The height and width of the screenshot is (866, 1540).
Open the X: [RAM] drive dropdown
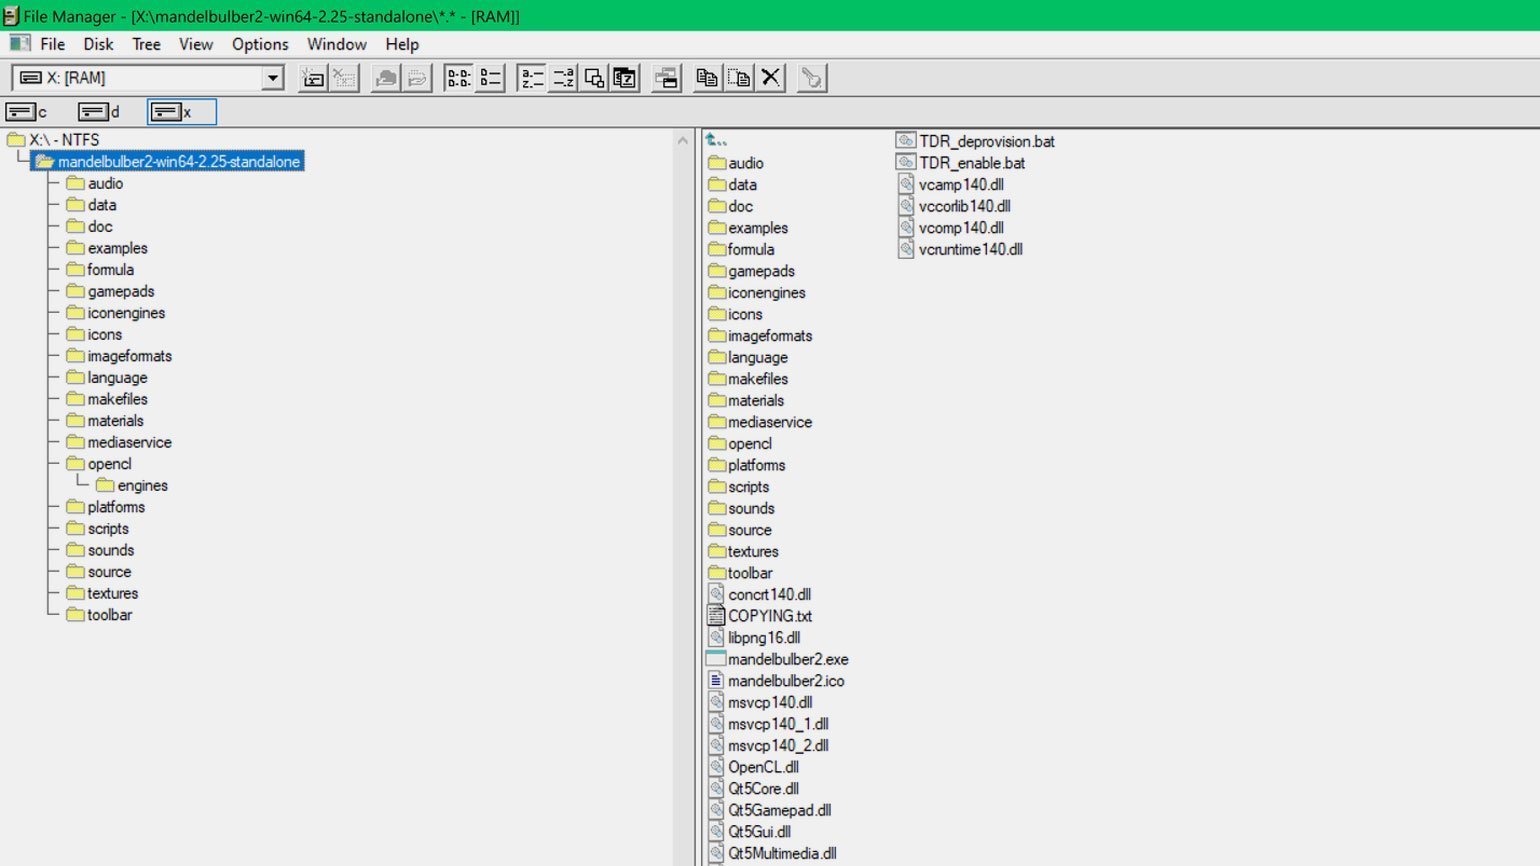(272, 78)
